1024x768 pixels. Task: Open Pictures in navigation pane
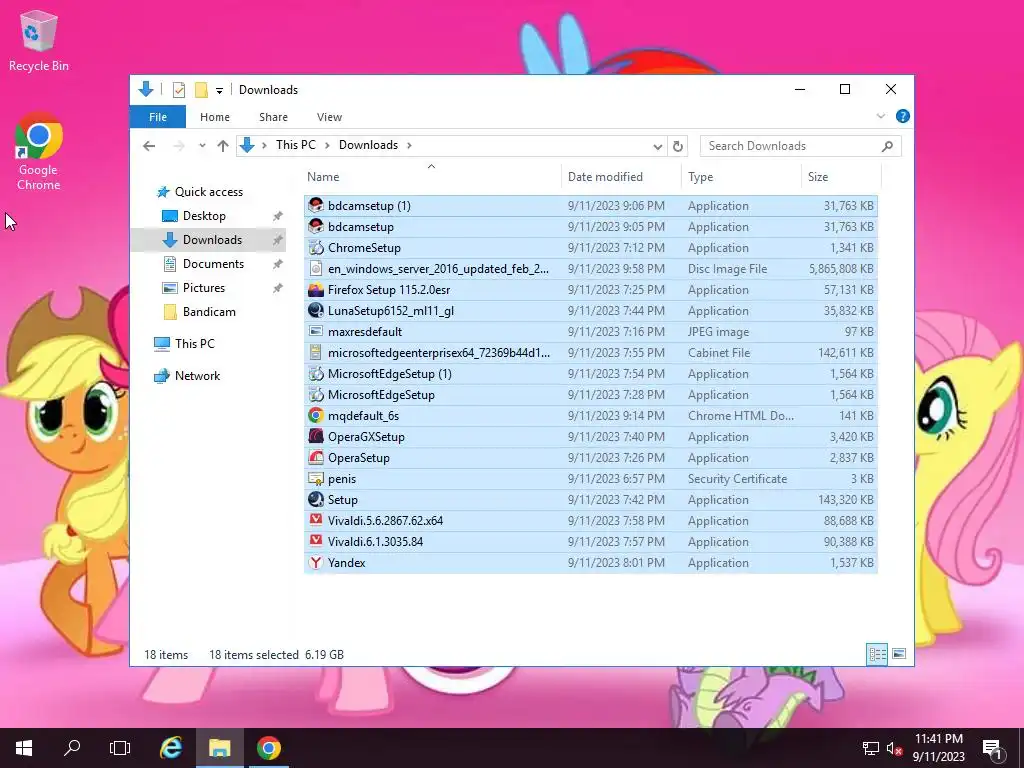[204, 288]
